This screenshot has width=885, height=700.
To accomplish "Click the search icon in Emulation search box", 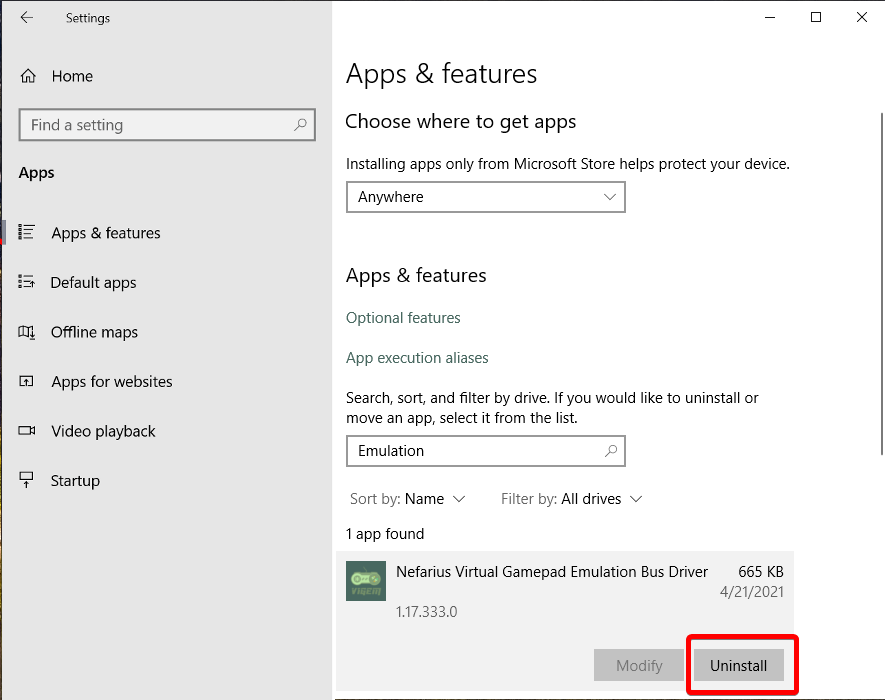I will click(x=611, y=450).
